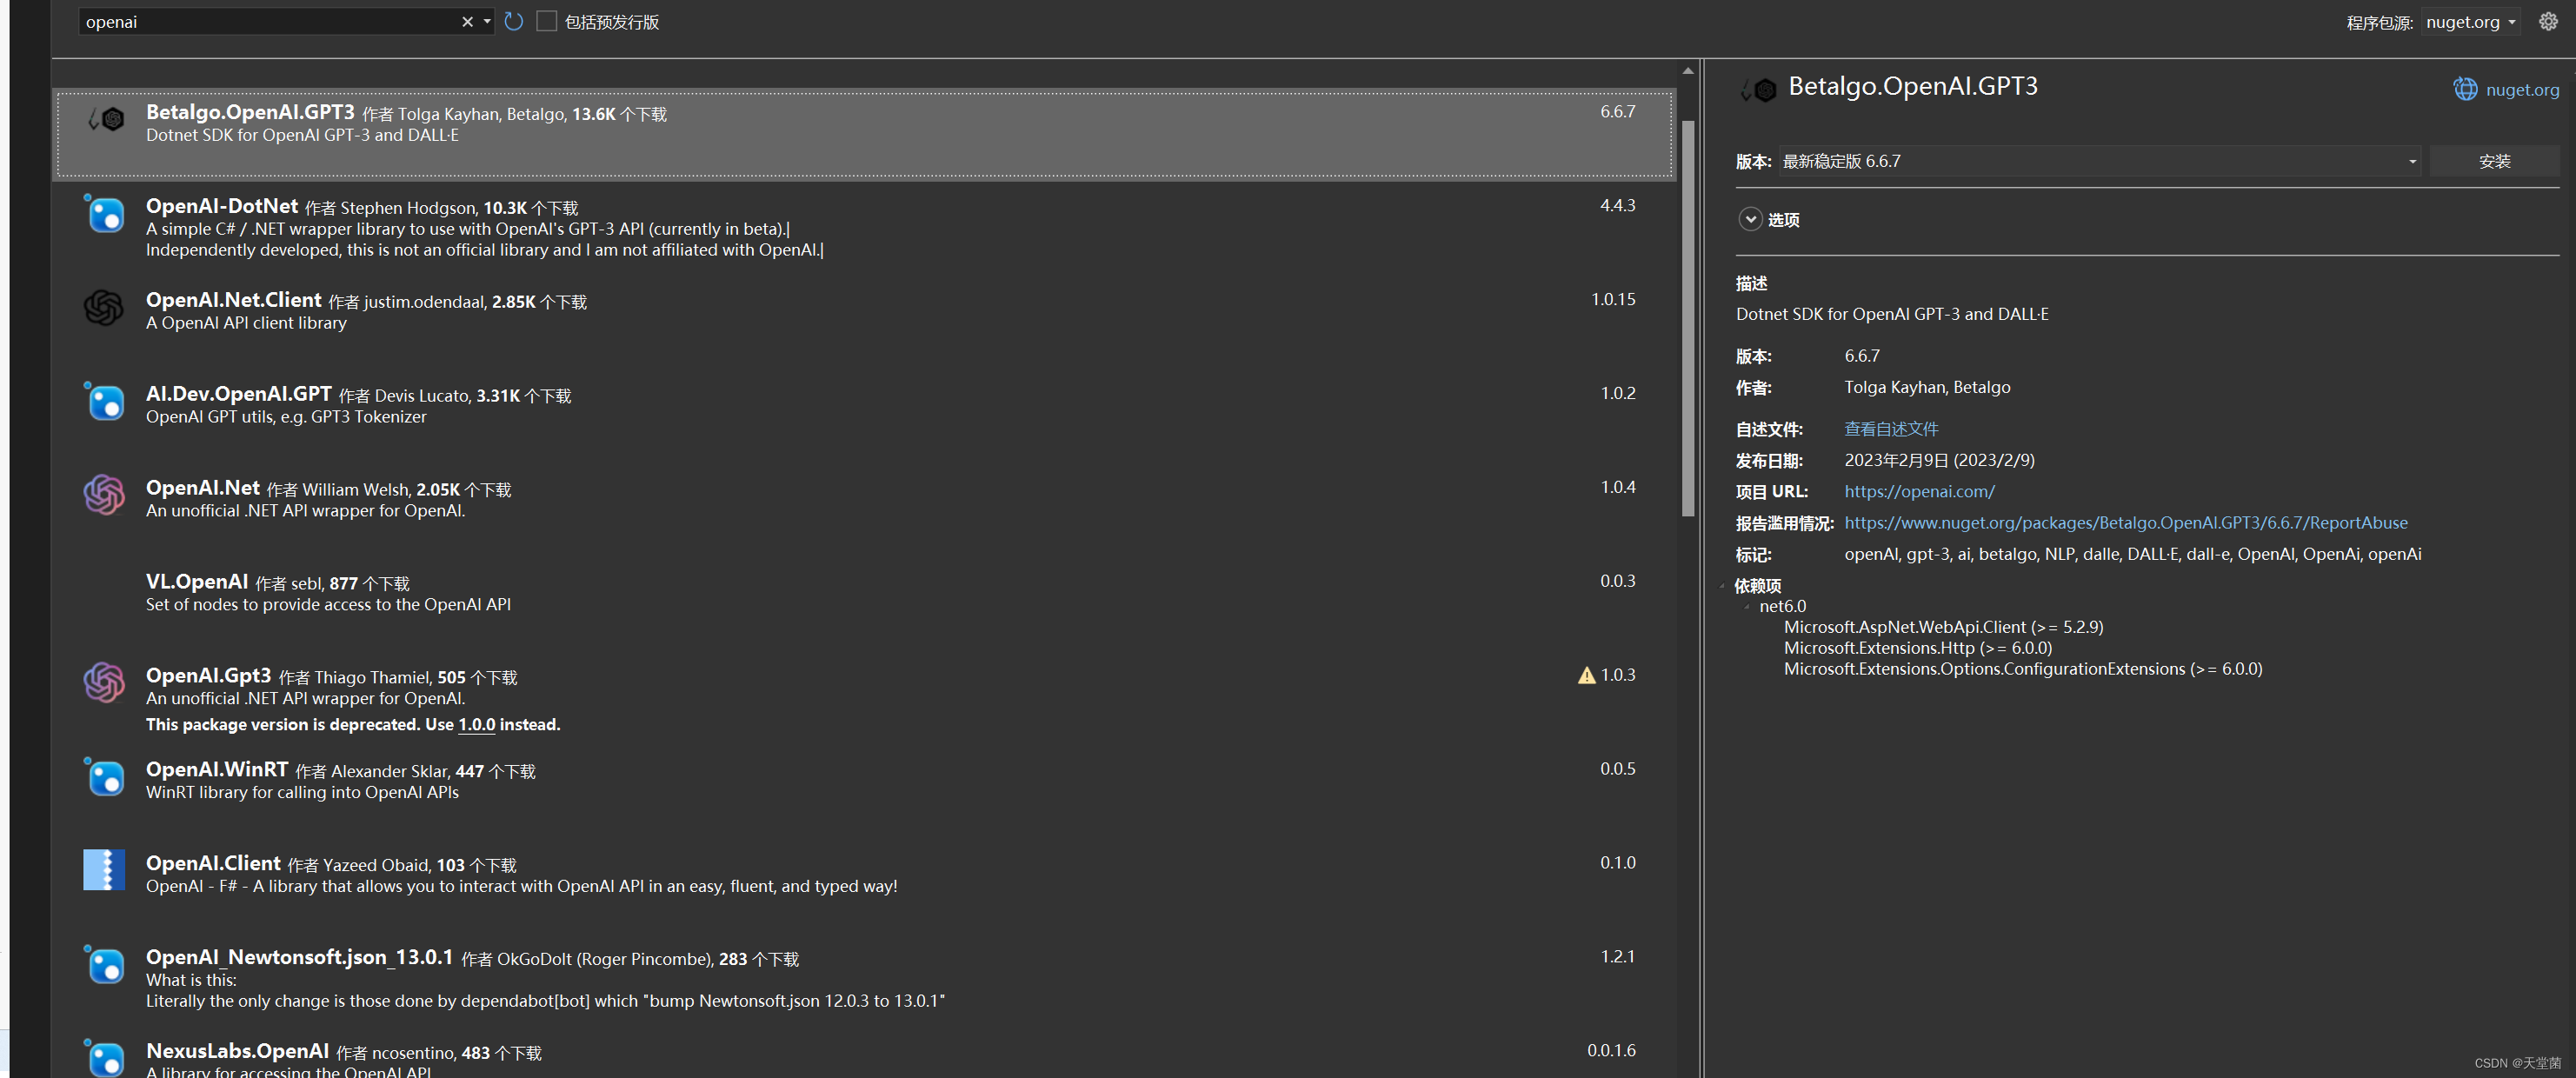Screen dimensions: 2576x1078
Task: Click the globe icon next to nuget.org
Action: [2465, 90]
